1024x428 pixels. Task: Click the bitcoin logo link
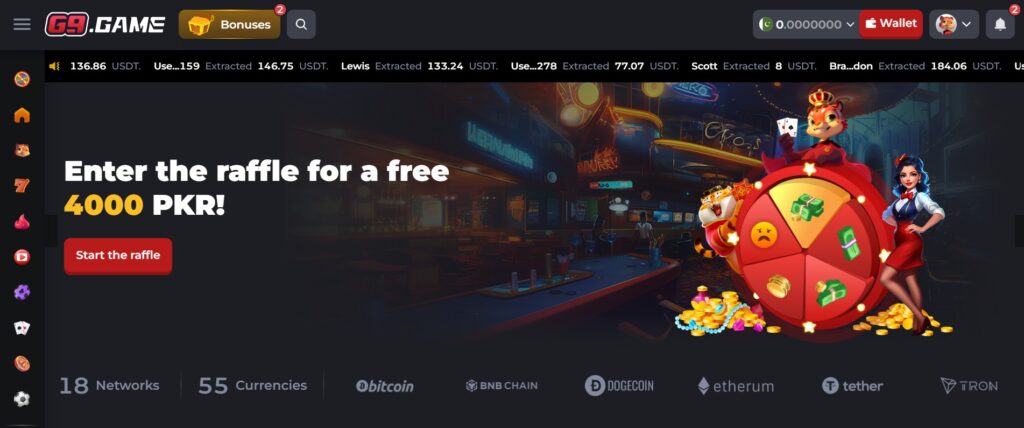pyautogui.click(x=385, y=386)
